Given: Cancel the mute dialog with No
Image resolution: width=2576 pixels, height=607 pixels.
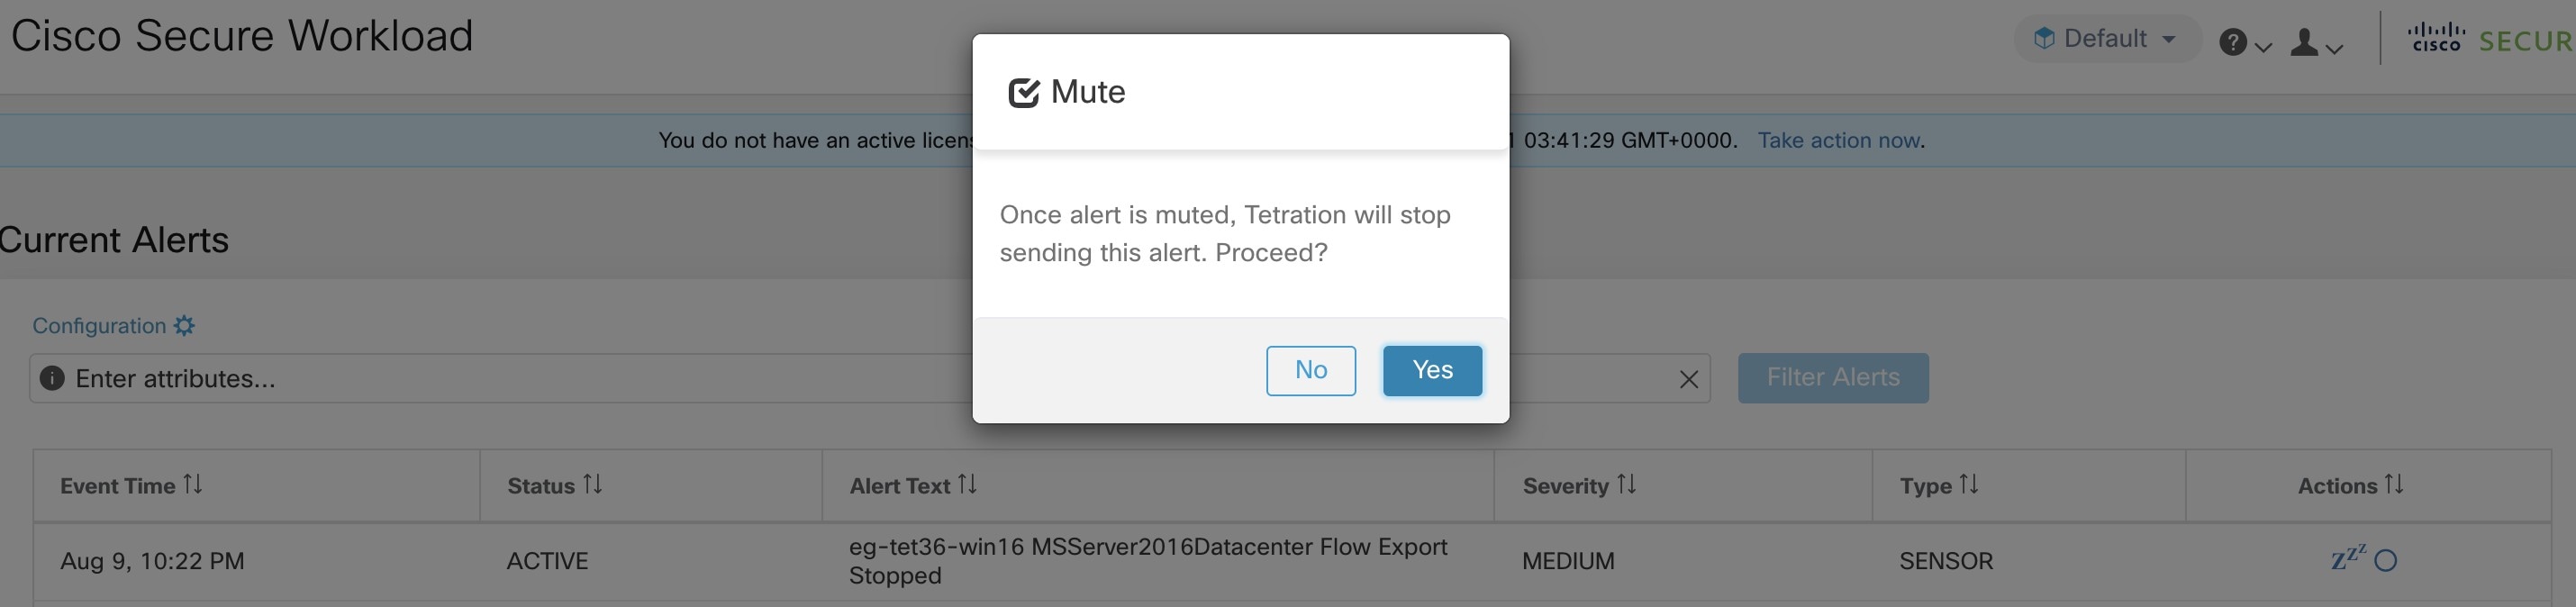Looking at the screenshot, I should pyautogui.click(x=1310, y=371).
